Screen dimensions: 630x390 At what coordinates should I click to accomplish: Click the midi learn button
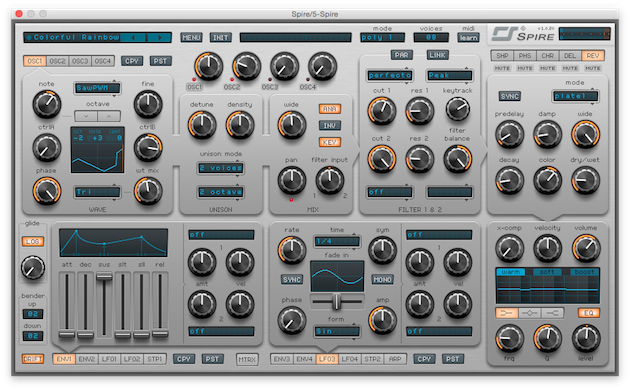(x=468, y=37)
